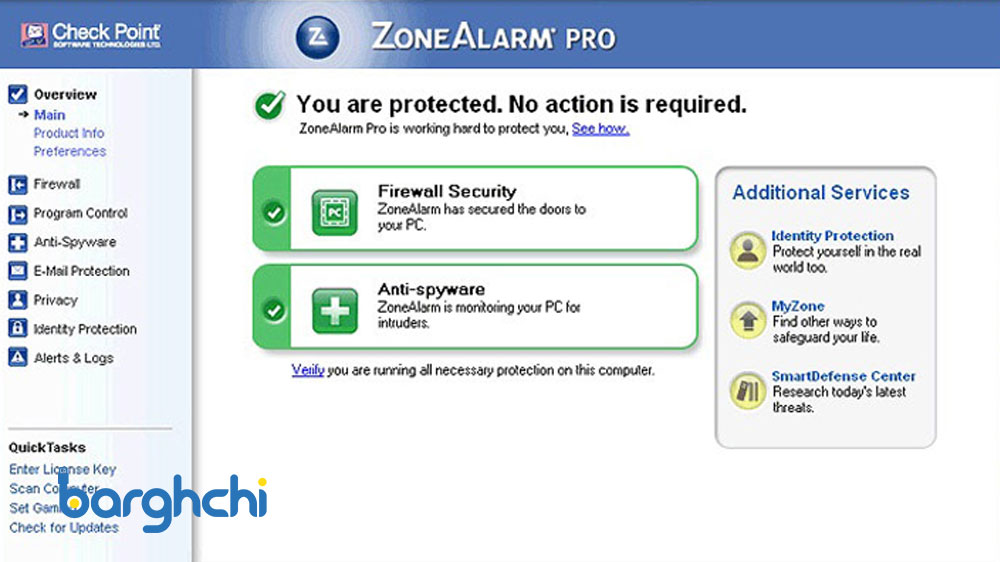This screenshot has height=562, width=1000.
Task: Click the Anti-spyware green status checkmark
Action: point(273,310)
